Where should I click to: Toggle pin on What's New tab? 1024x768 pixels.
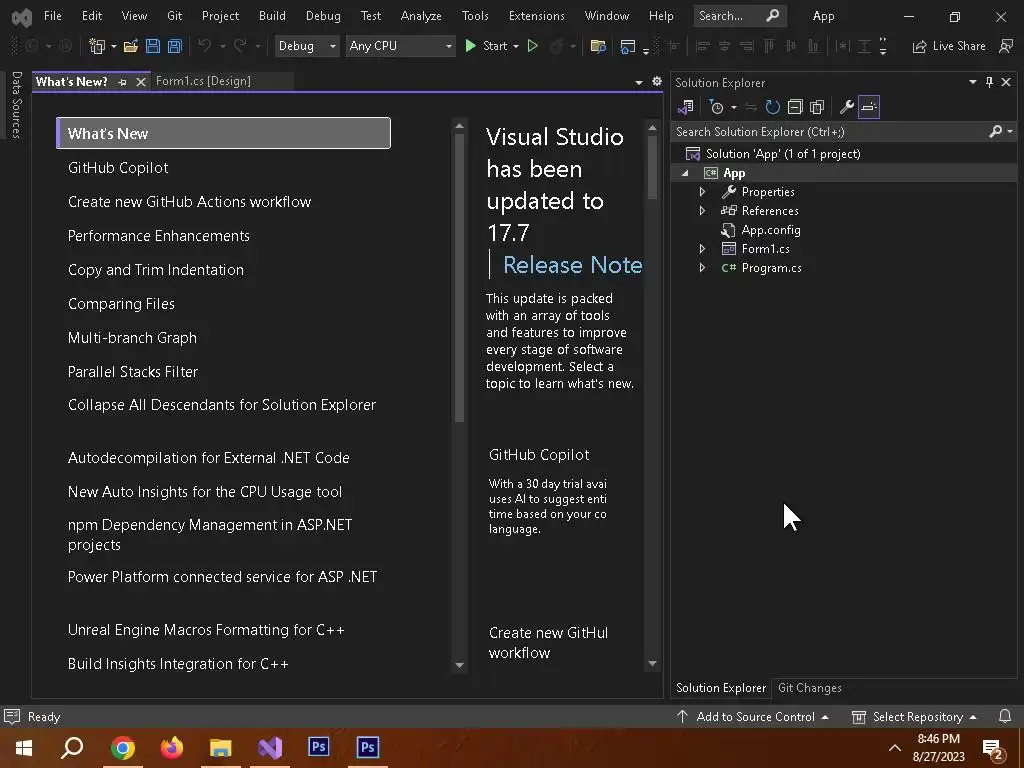(x=122, y=82)
